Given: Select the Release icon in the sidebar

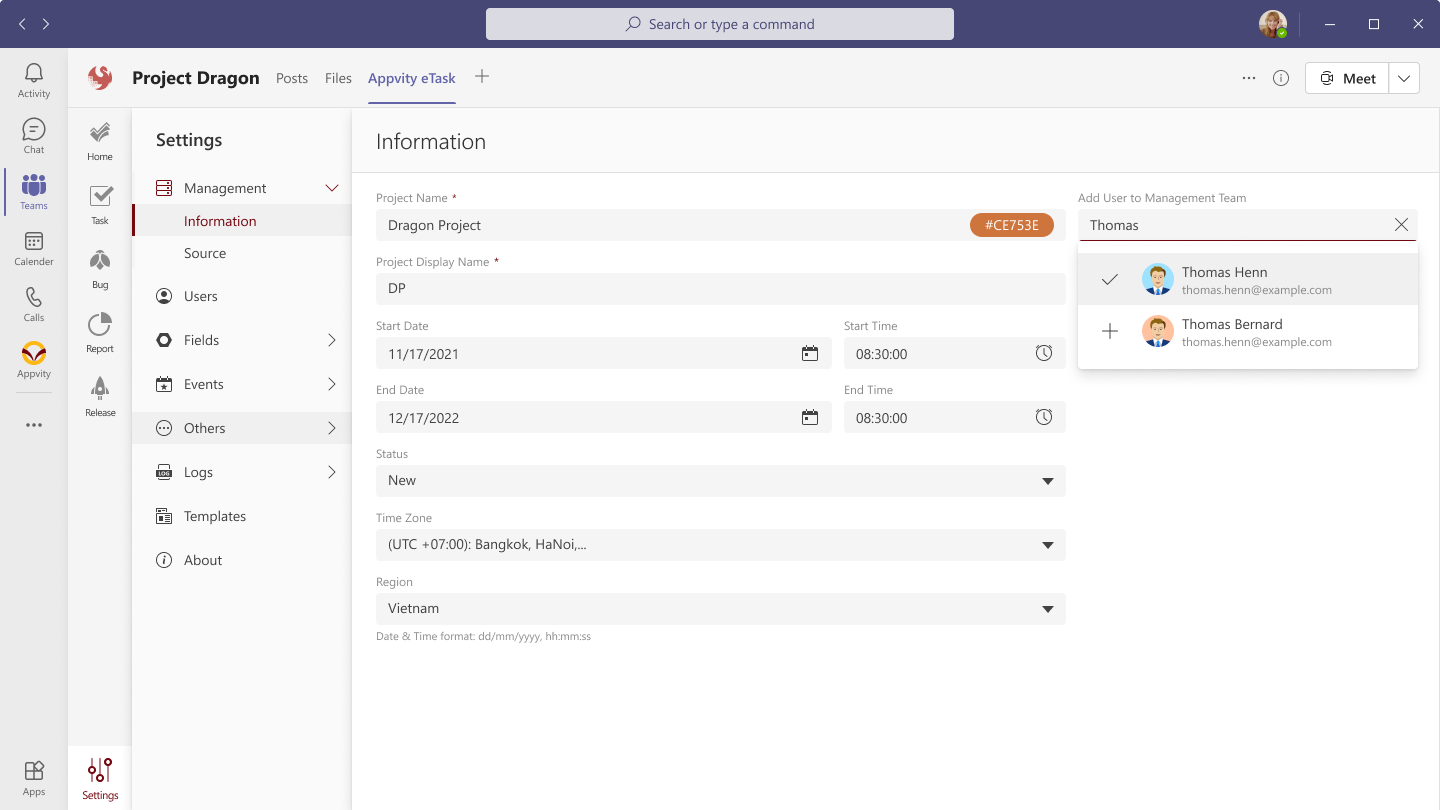Looking at the screenshot, I should coord(99,389).
